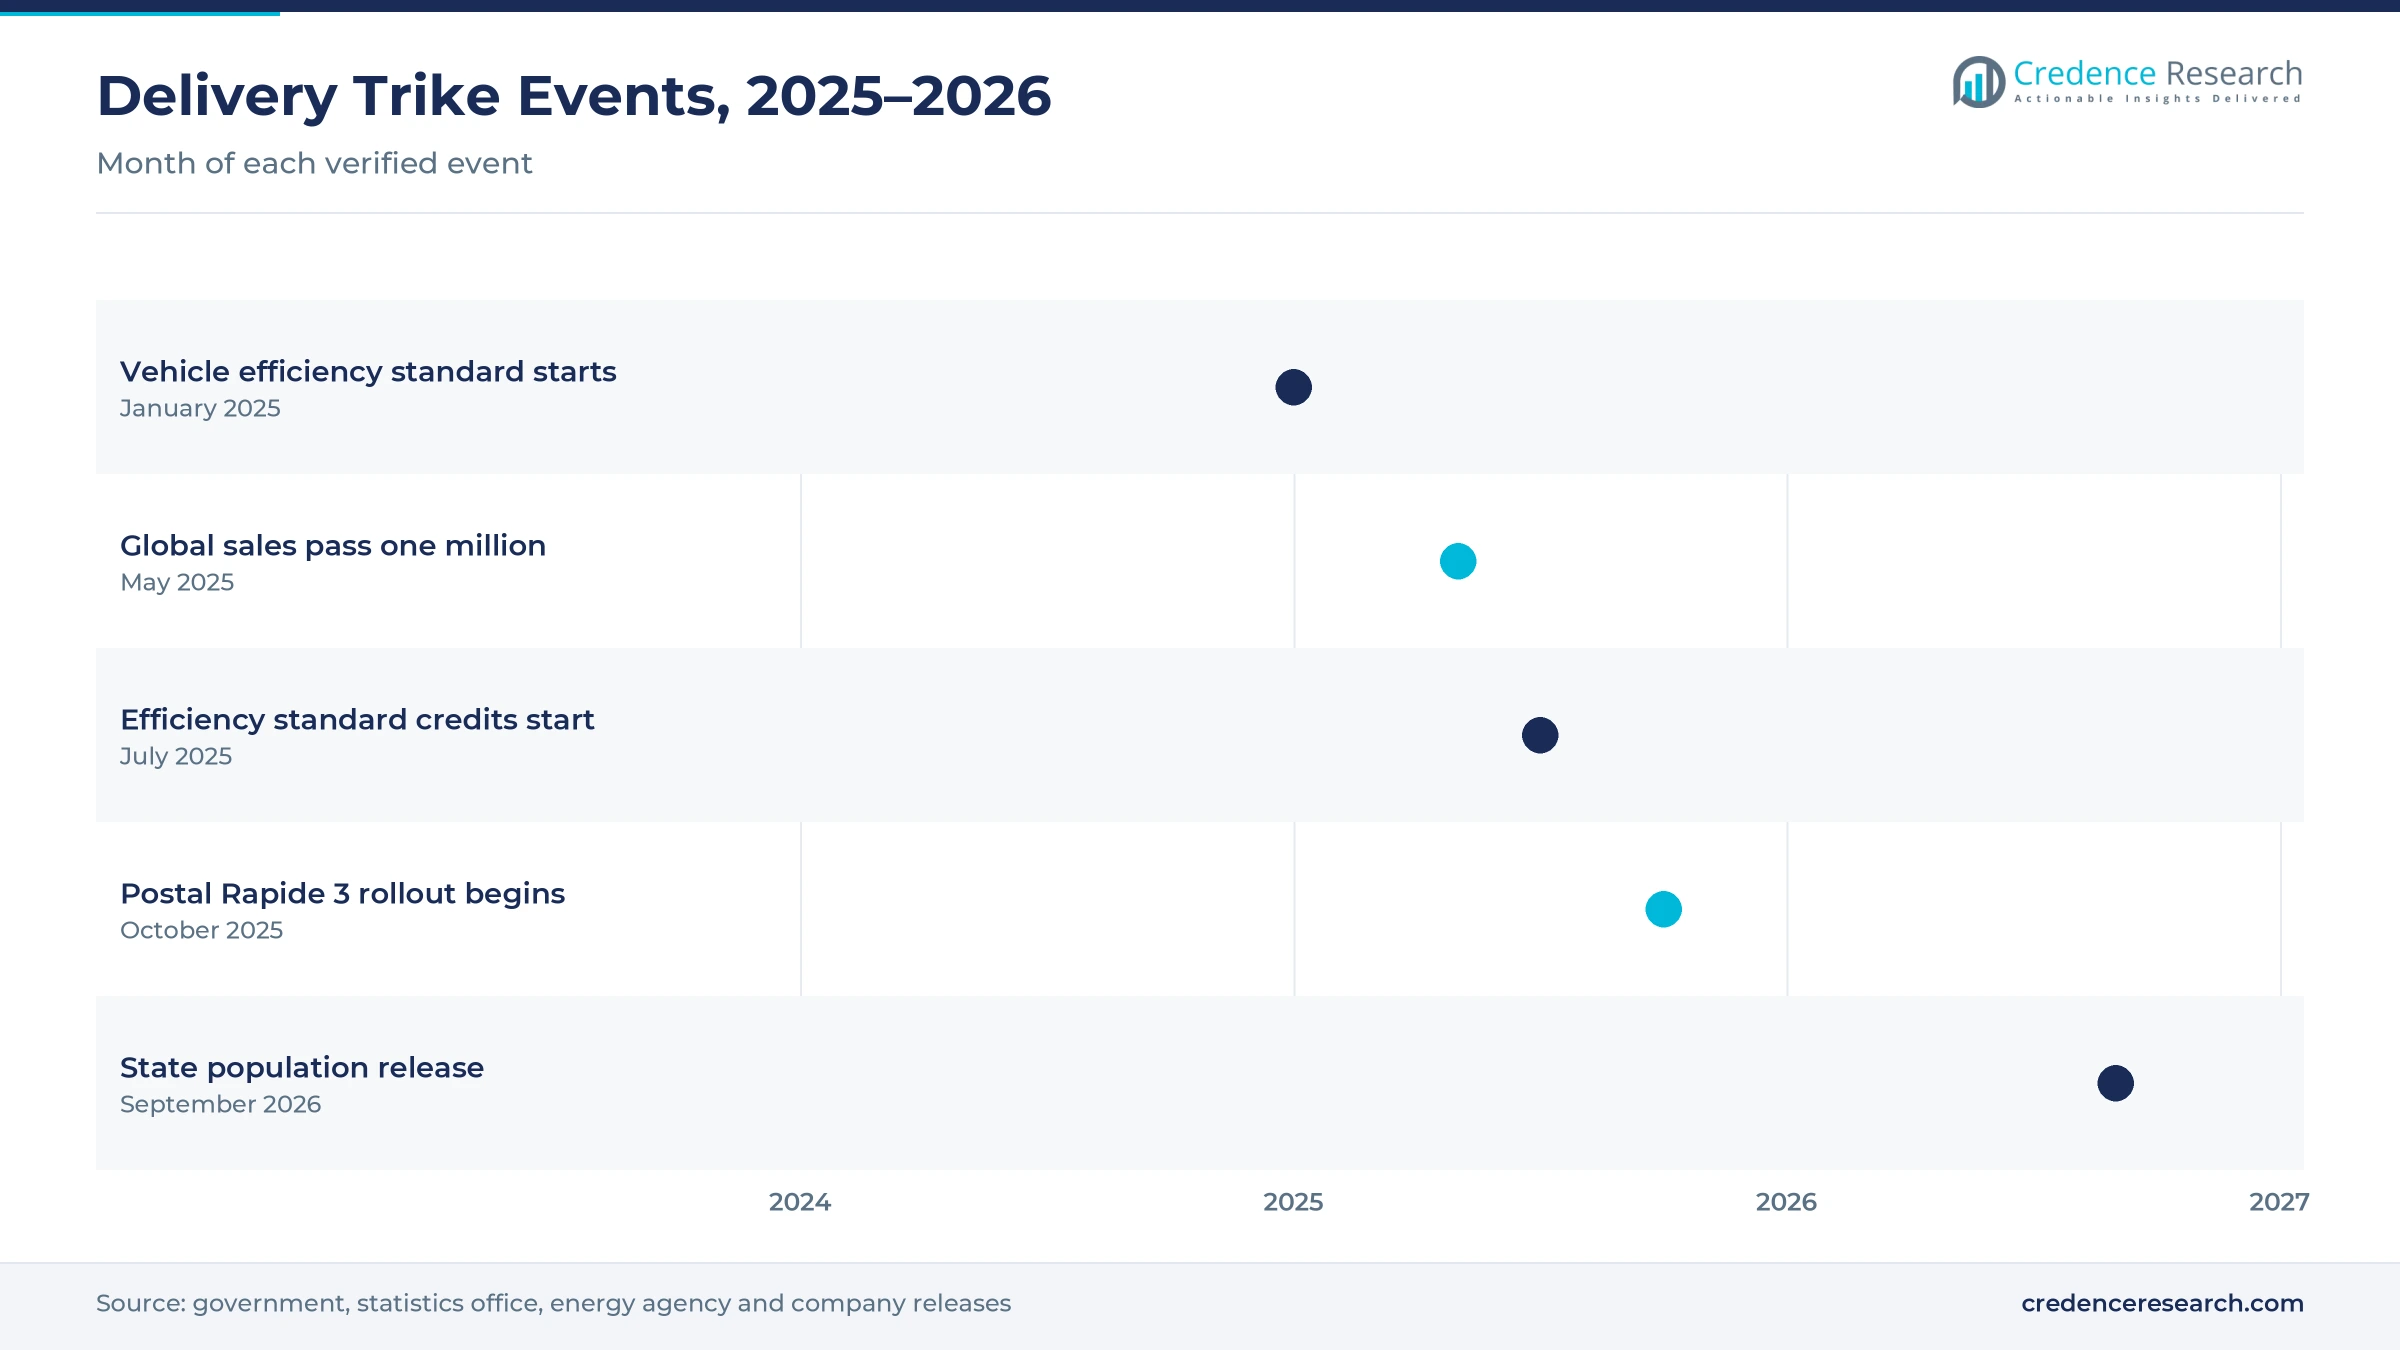Click the 'Credence Research' brand name
The image size is (2400, 1350).
pos(2158,73)
